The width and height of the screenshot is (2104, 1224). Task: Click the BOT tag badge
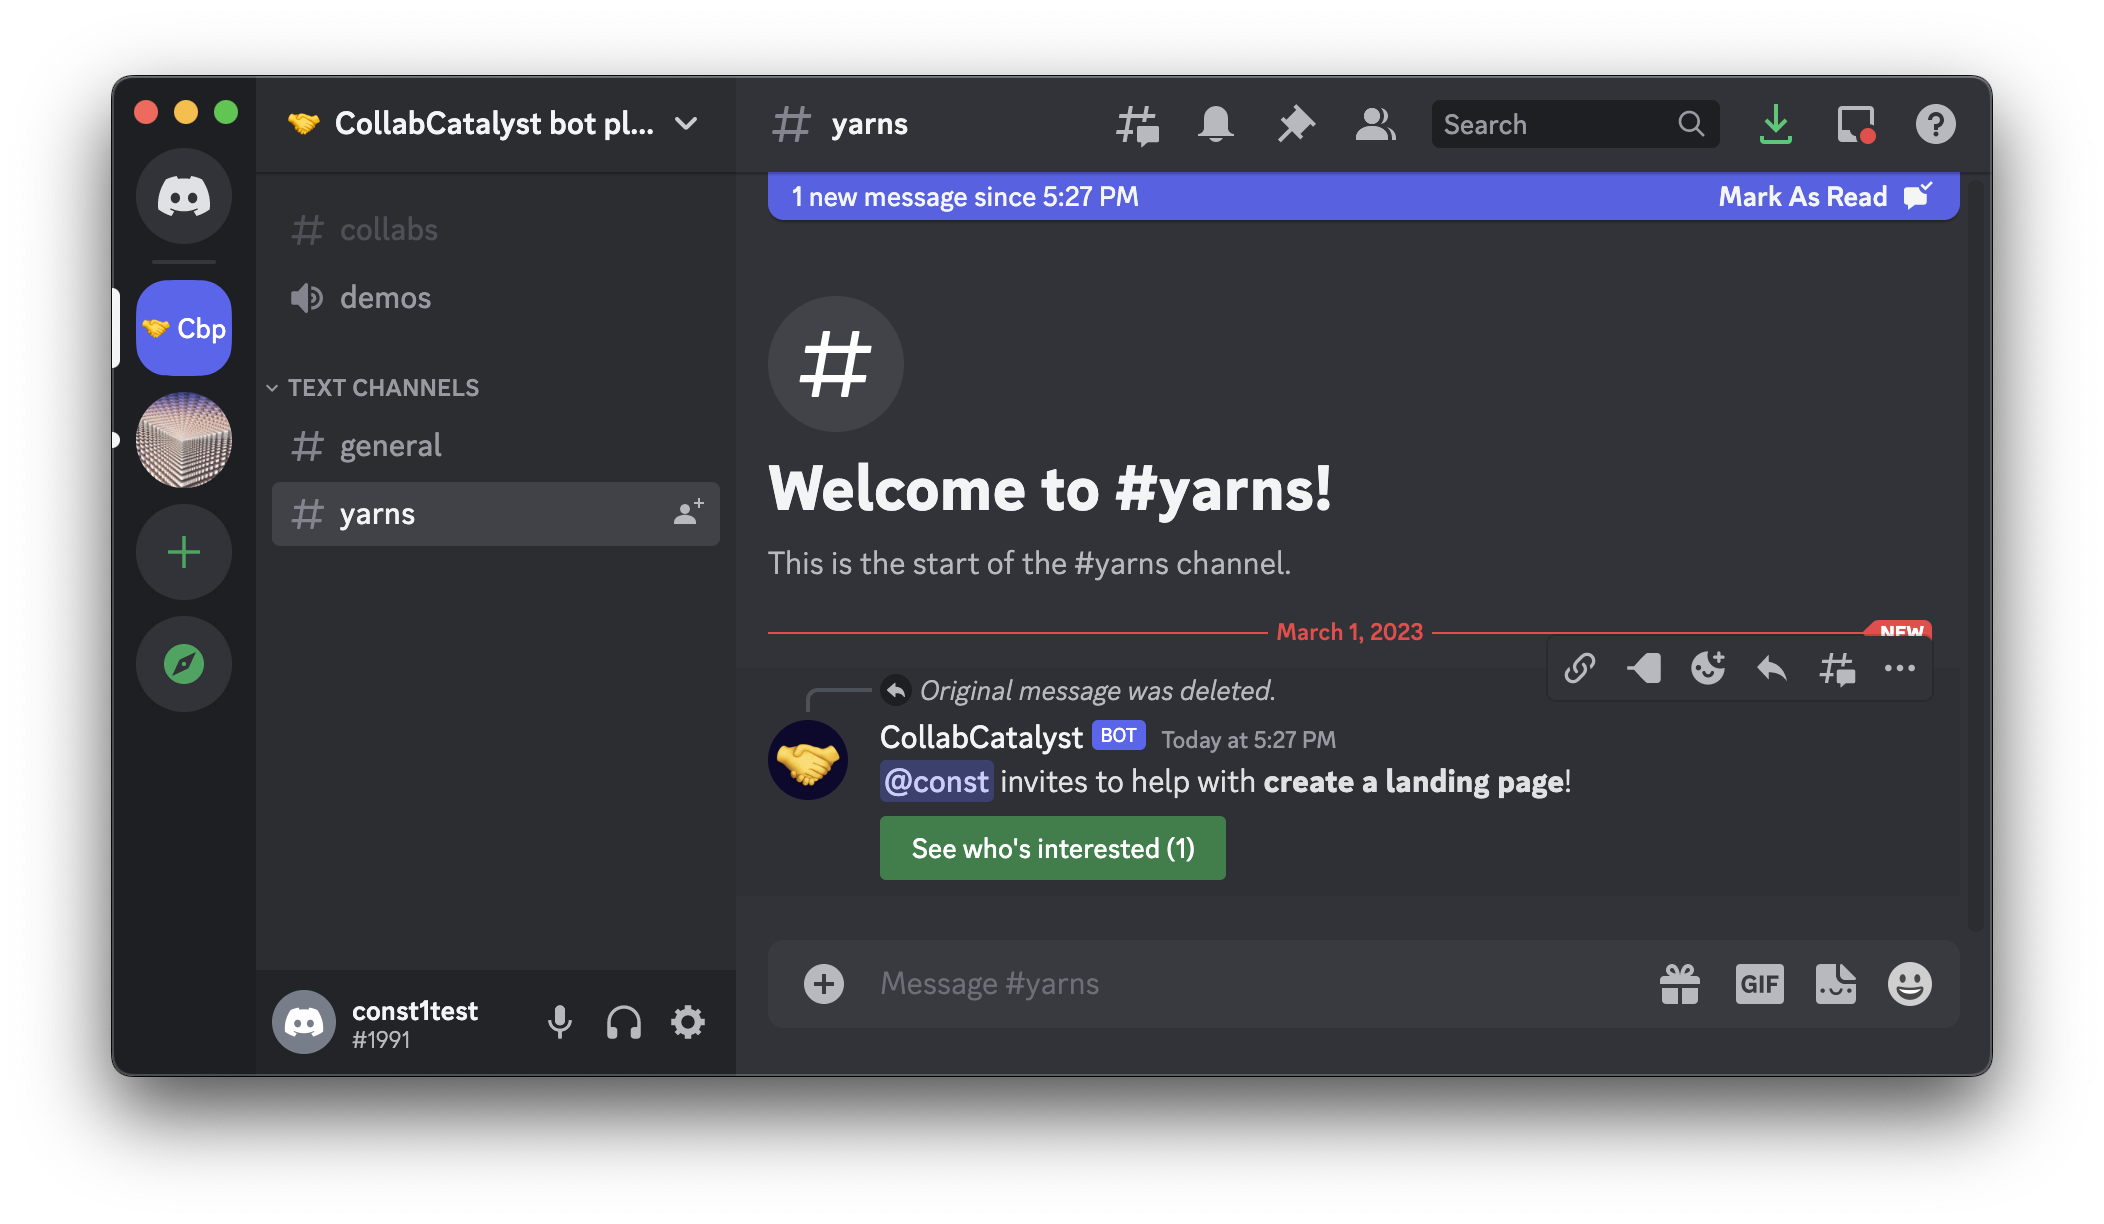1119,736
